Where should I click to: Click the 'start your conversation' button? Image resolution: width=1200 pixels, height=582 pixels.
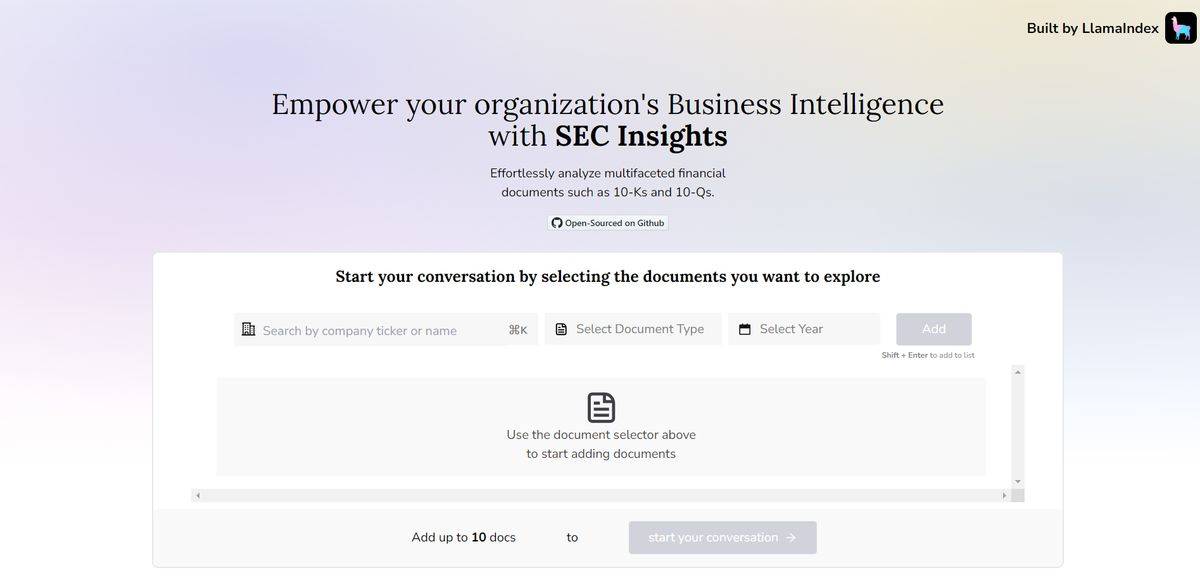click(x=723, y=537)
